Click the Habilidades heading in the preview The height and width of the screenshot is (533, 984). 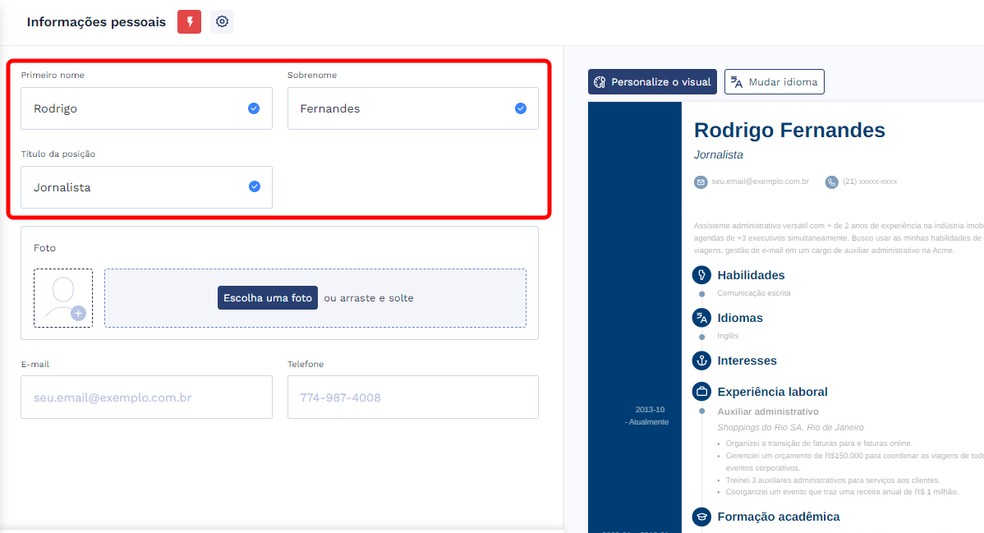coord(751,275)
